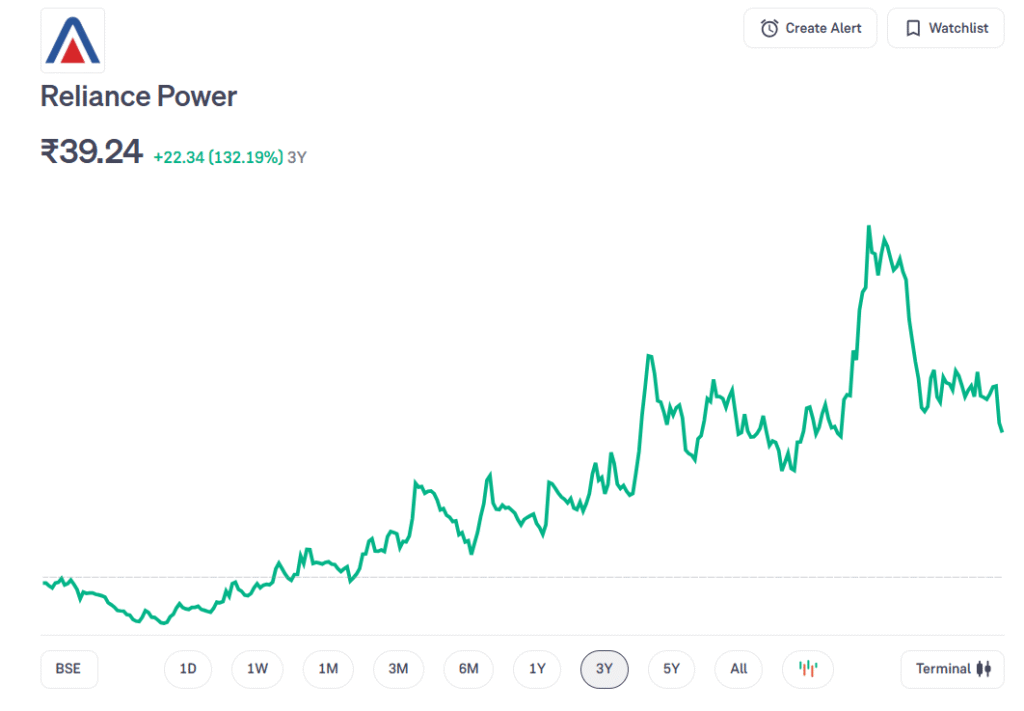Viewport: 1024px width, 711px height.
Task: Switch to the 1D time range
Action: [188, 669]
